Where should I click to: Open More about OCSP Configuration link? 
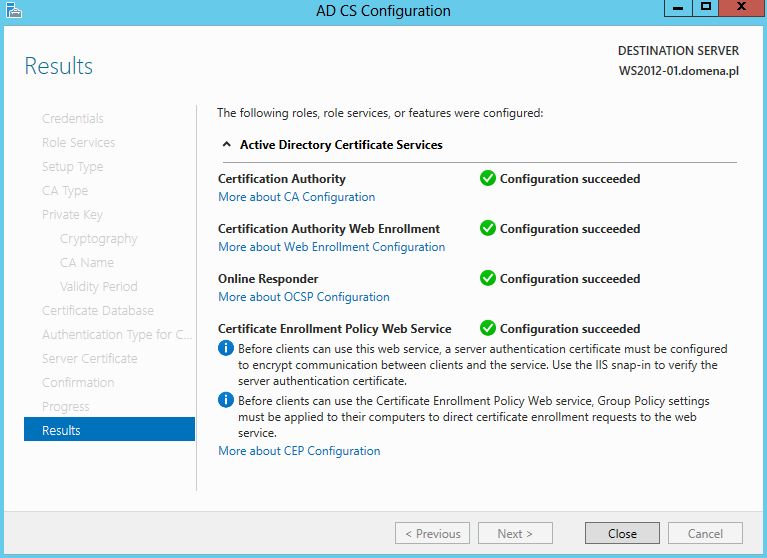[x=304, y=297]
